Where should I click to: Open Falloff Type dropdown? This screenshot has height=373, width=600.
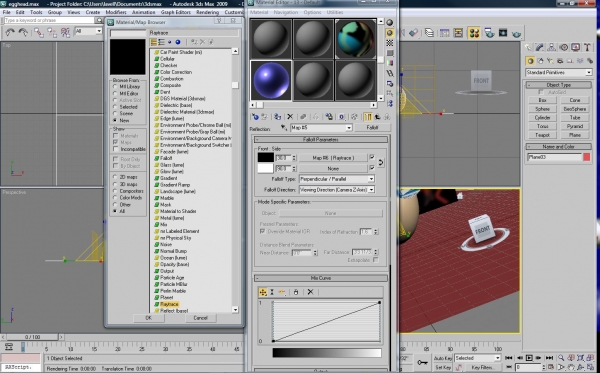[337, 179]
